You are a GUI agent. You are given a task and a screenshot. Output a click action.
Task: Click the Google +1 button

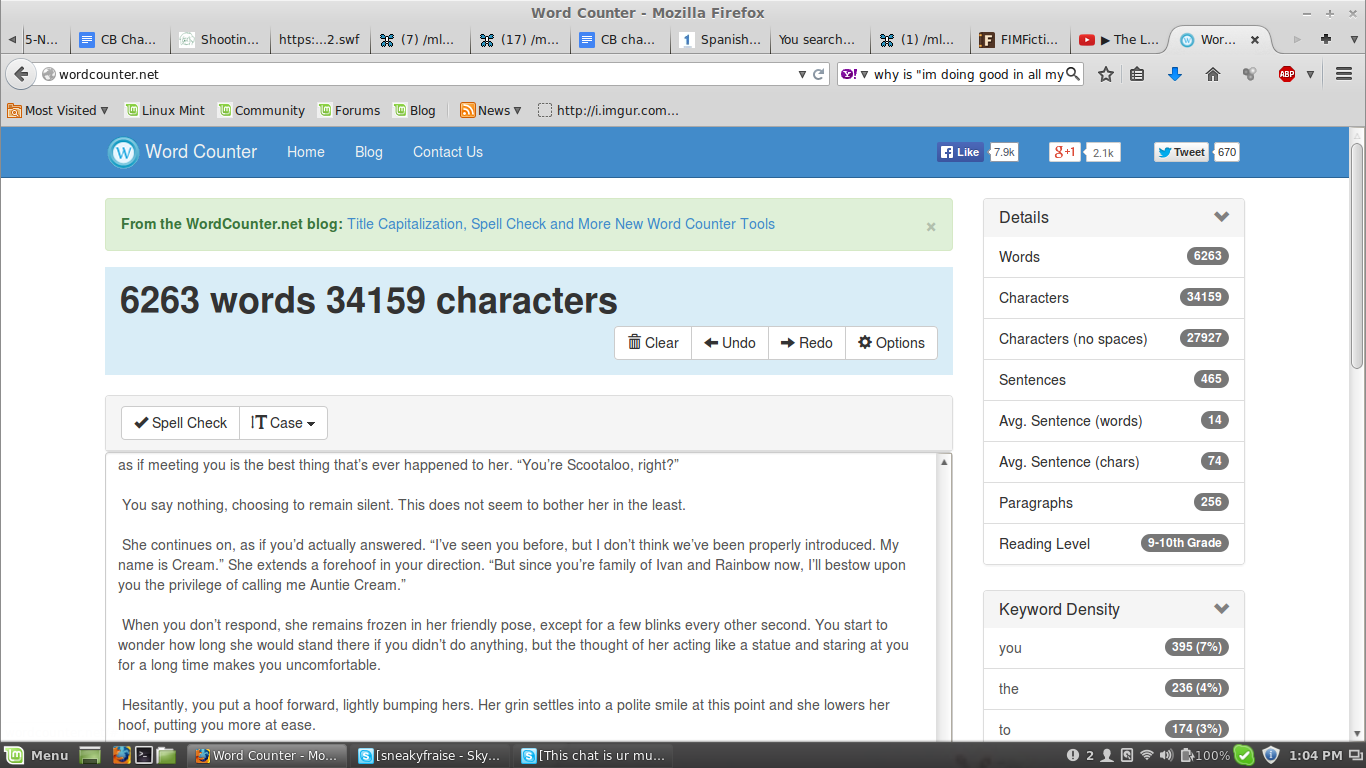click(x=1065, y=152)
